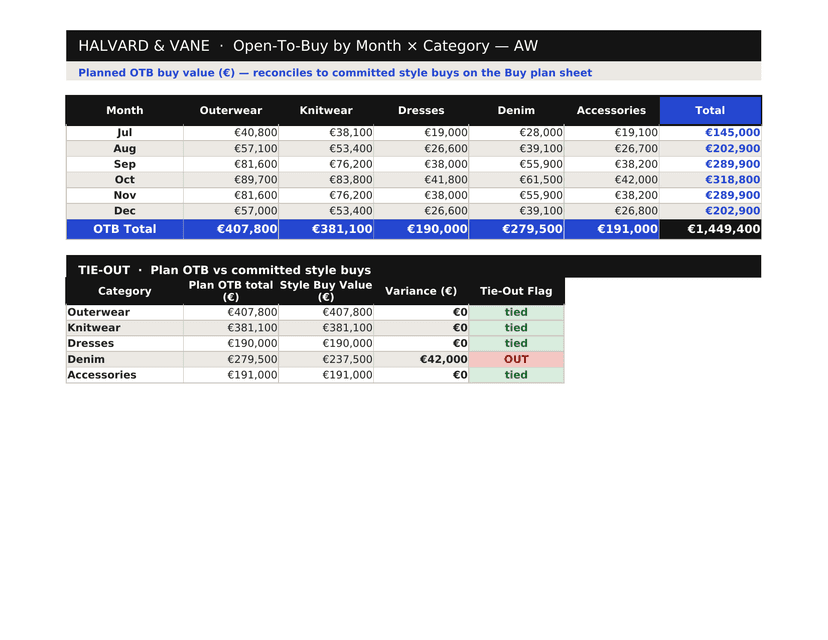Click the Tie-Out Flag header

pos(516,291)
